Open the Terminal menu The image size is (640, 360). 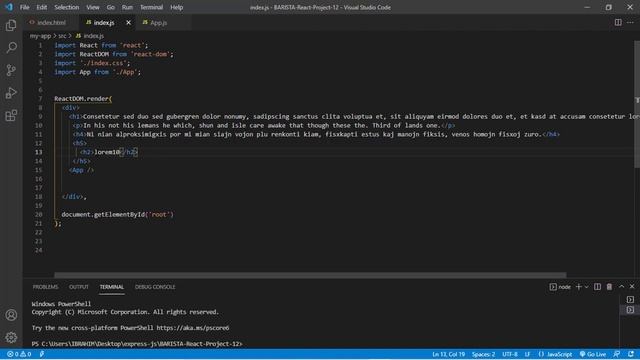151,7
